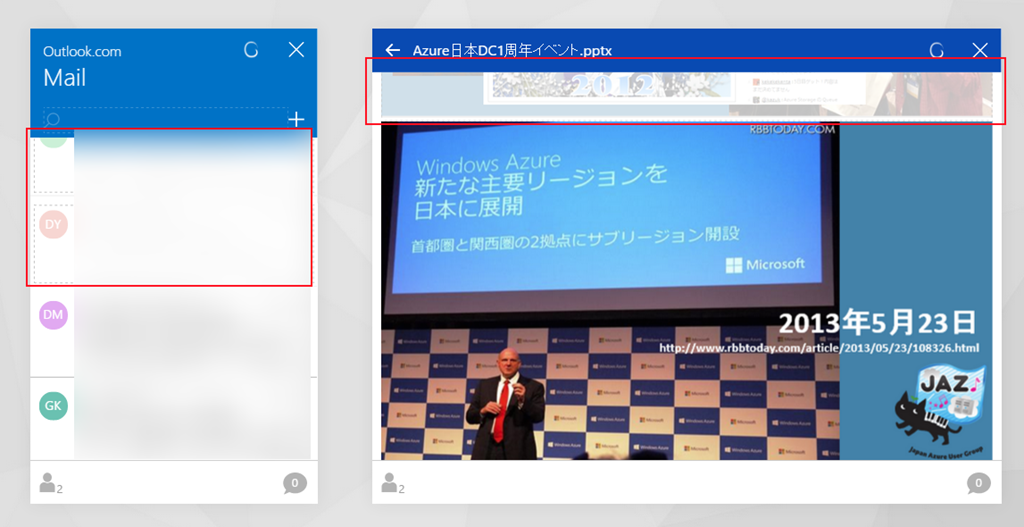1024x527 pixels.
Task: Open comments bubble in Mail panel footer
Action: tap(294, 484)
